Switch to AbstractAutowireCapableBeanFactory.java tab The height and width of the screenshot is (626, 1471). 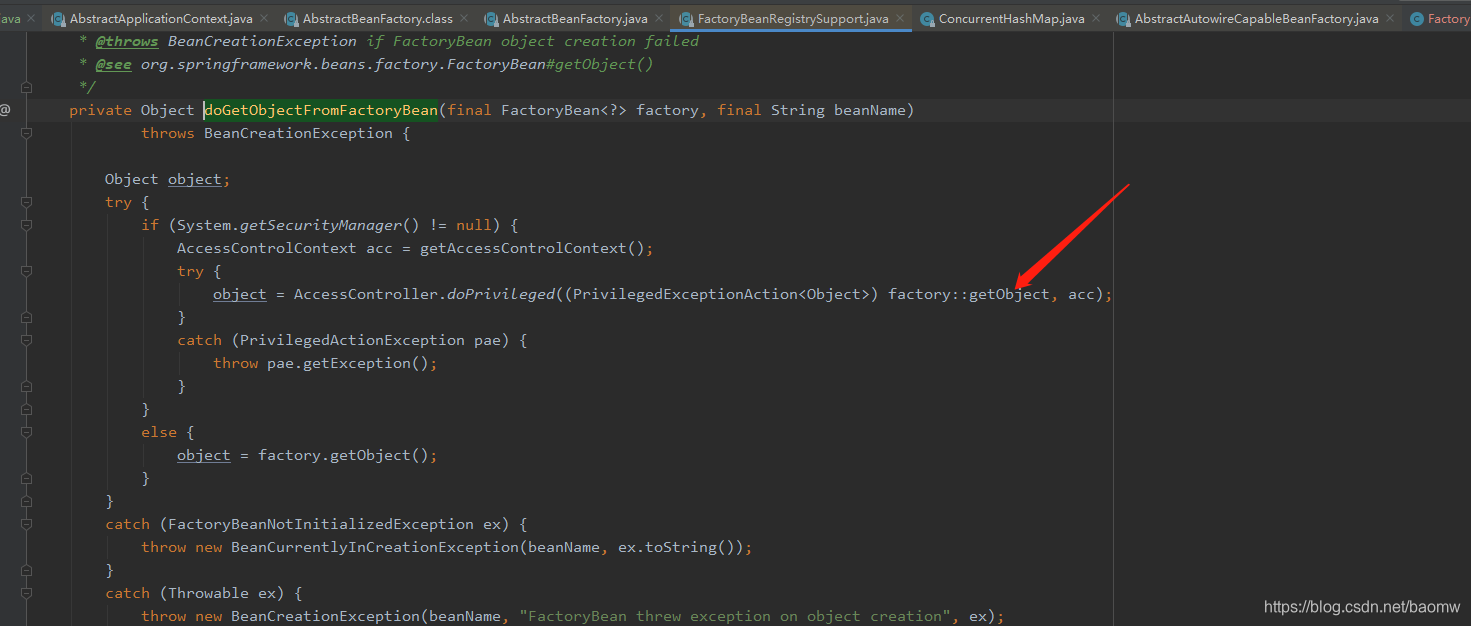tap(1256, 19)
